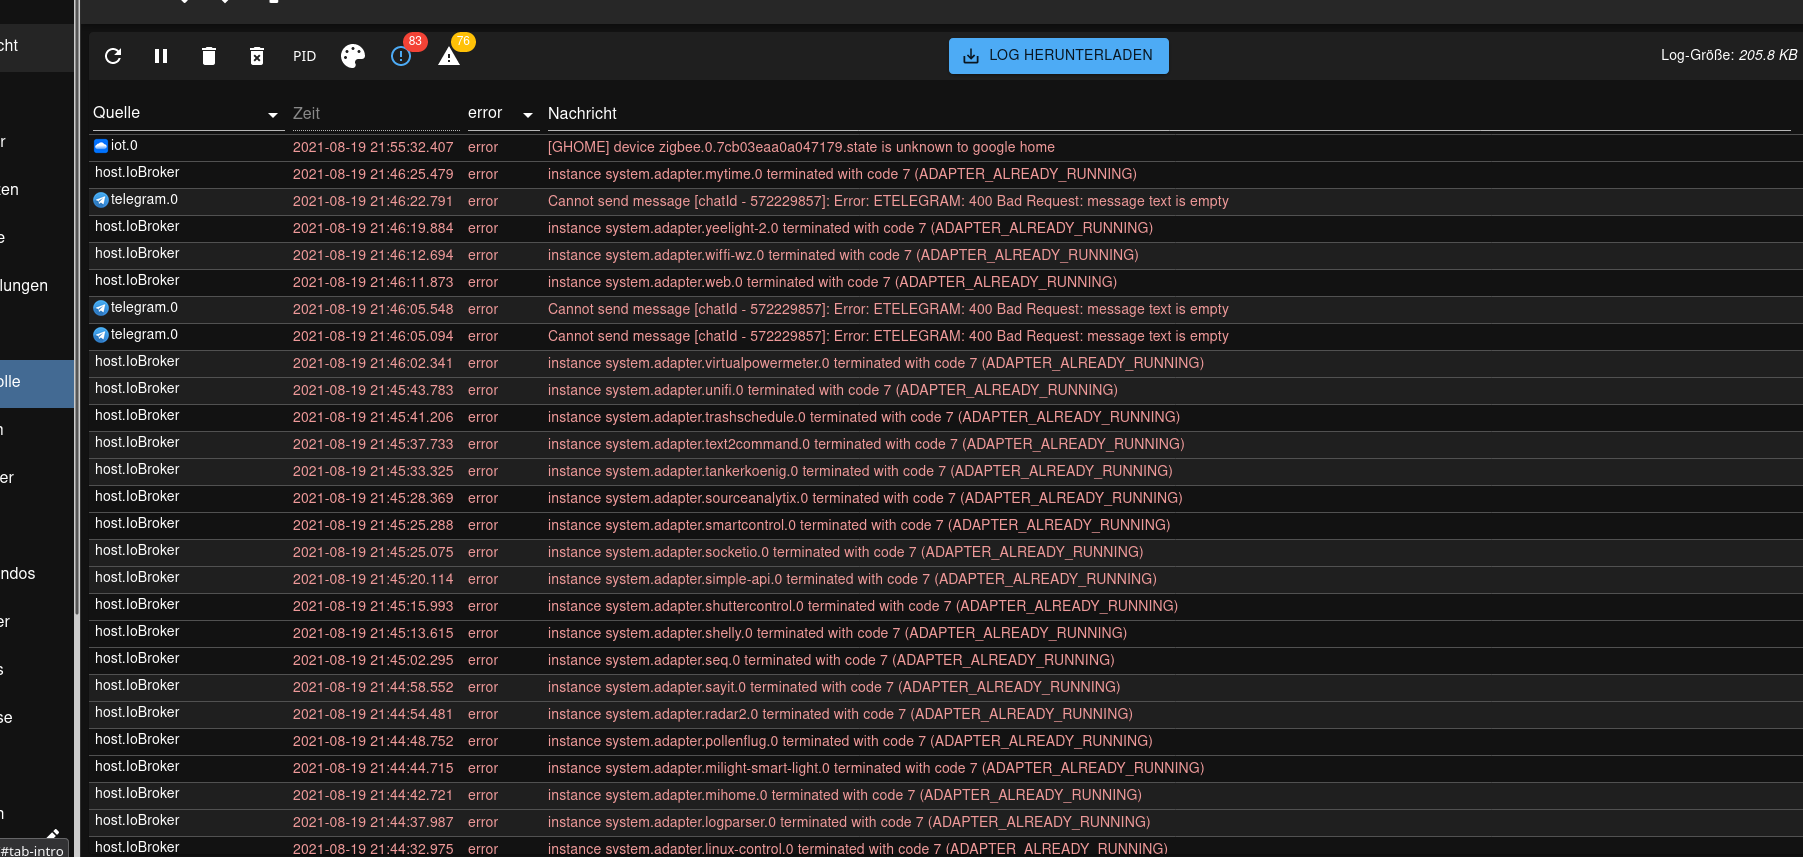Click the pencil edit icon in the sidebar bottom
The width and height of the screenshot is (1803, 857).
[x=53, y=833]
